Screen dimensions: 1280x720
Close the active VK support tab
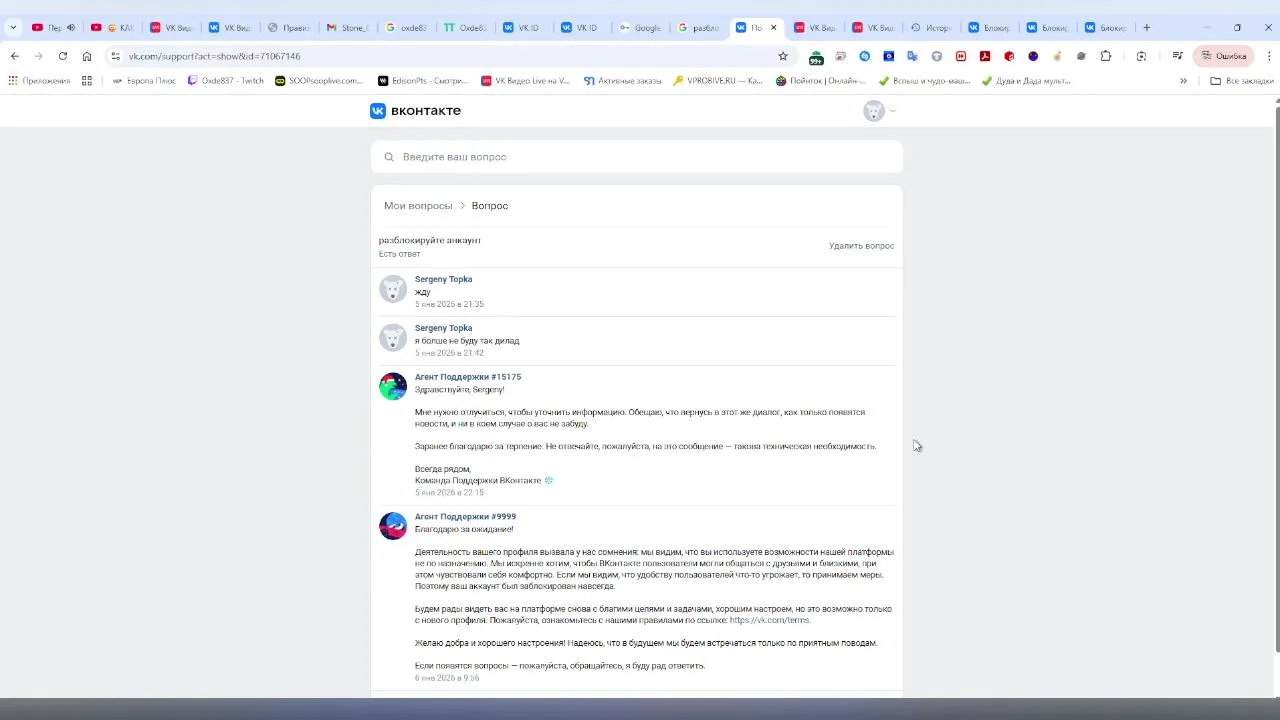(x=773, y=27)
